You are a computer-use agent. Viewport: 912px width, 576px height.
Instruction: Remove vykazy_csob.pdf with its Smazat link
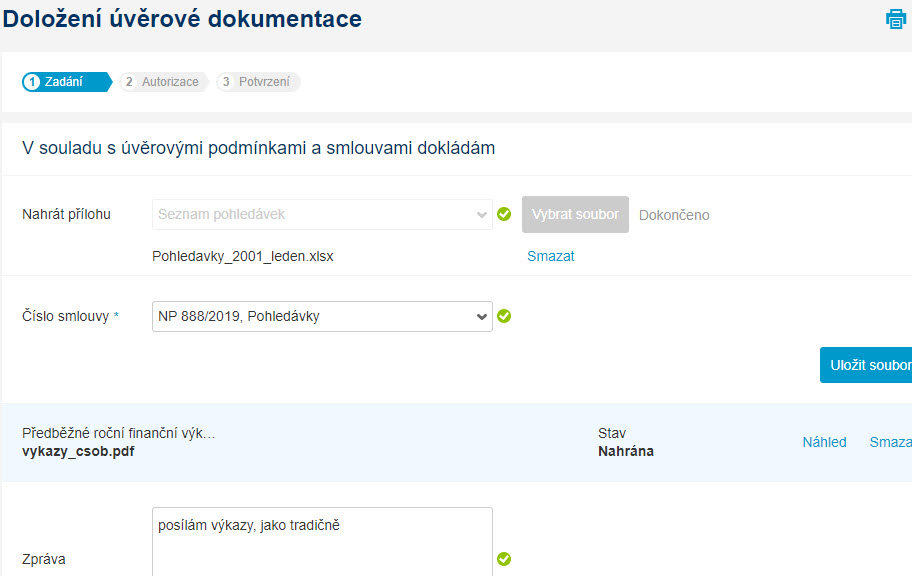click(890, 442)
